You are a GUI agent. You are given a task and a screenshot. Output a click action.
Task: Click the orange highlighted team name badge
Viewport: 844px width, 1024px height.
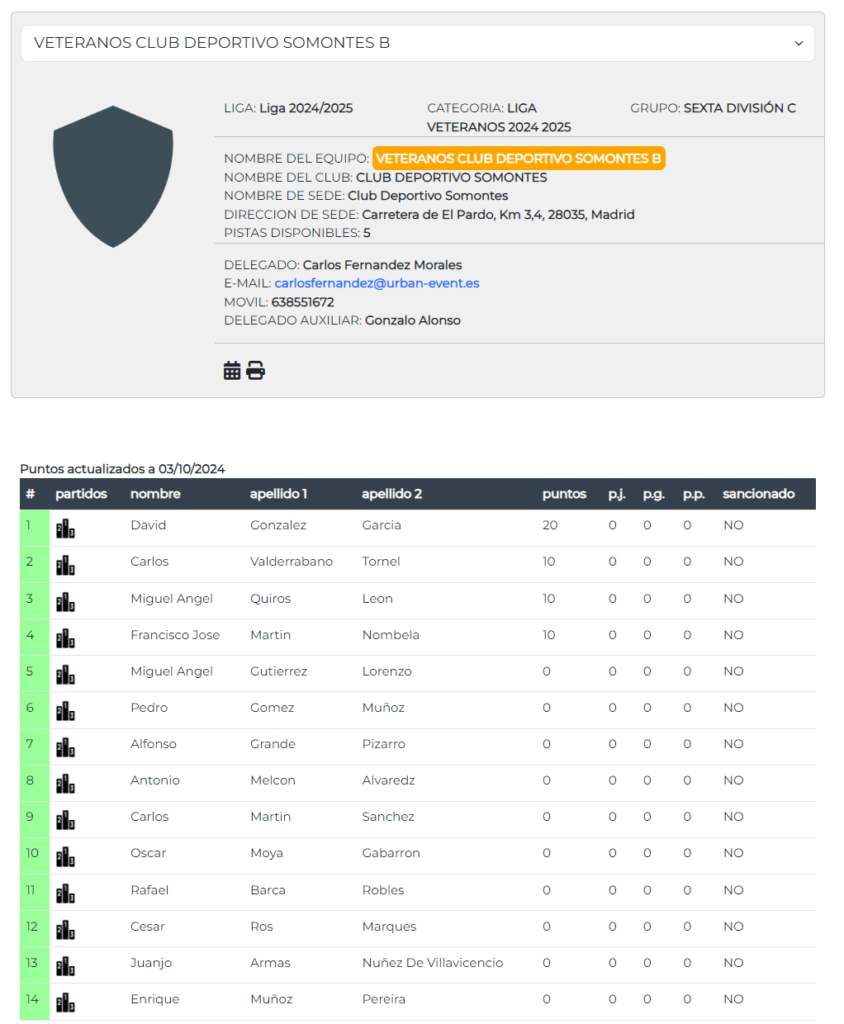coord(519,158)
